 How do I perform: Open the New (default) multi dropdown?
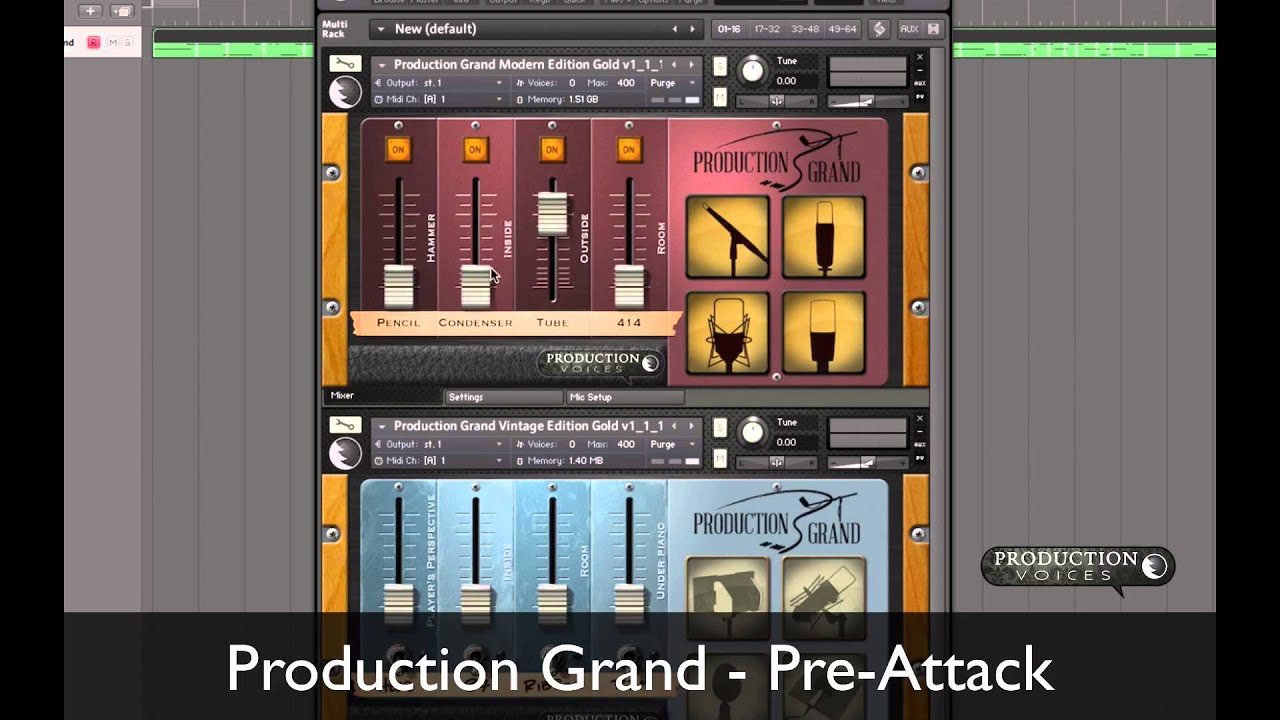pyautogui.click(x=380, y=30)
